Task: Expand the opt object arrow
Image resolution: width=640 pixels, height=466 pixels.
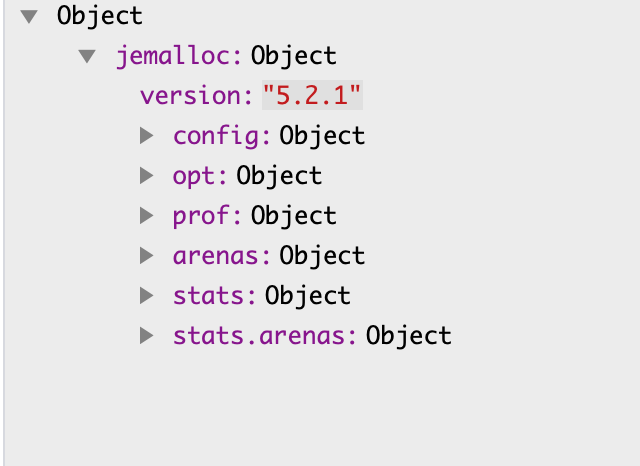Action: (147, 176)
